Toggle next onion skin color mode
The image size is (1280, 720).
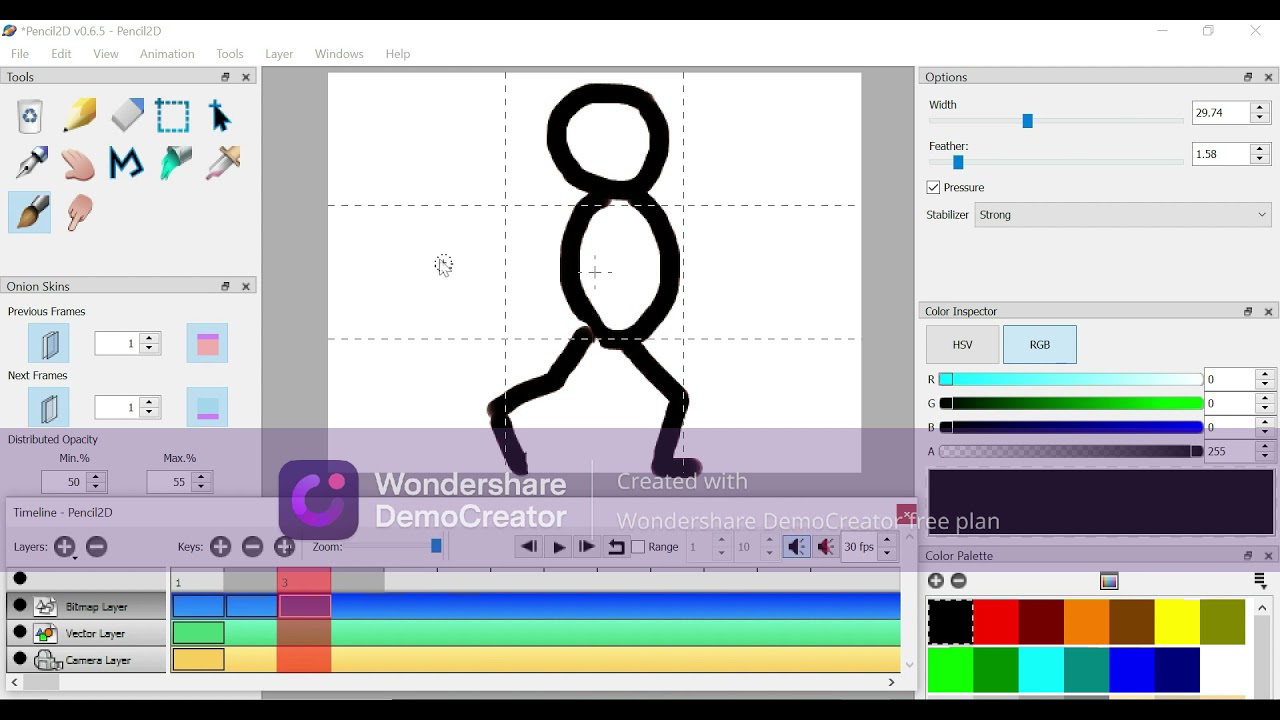click(207, 408)
